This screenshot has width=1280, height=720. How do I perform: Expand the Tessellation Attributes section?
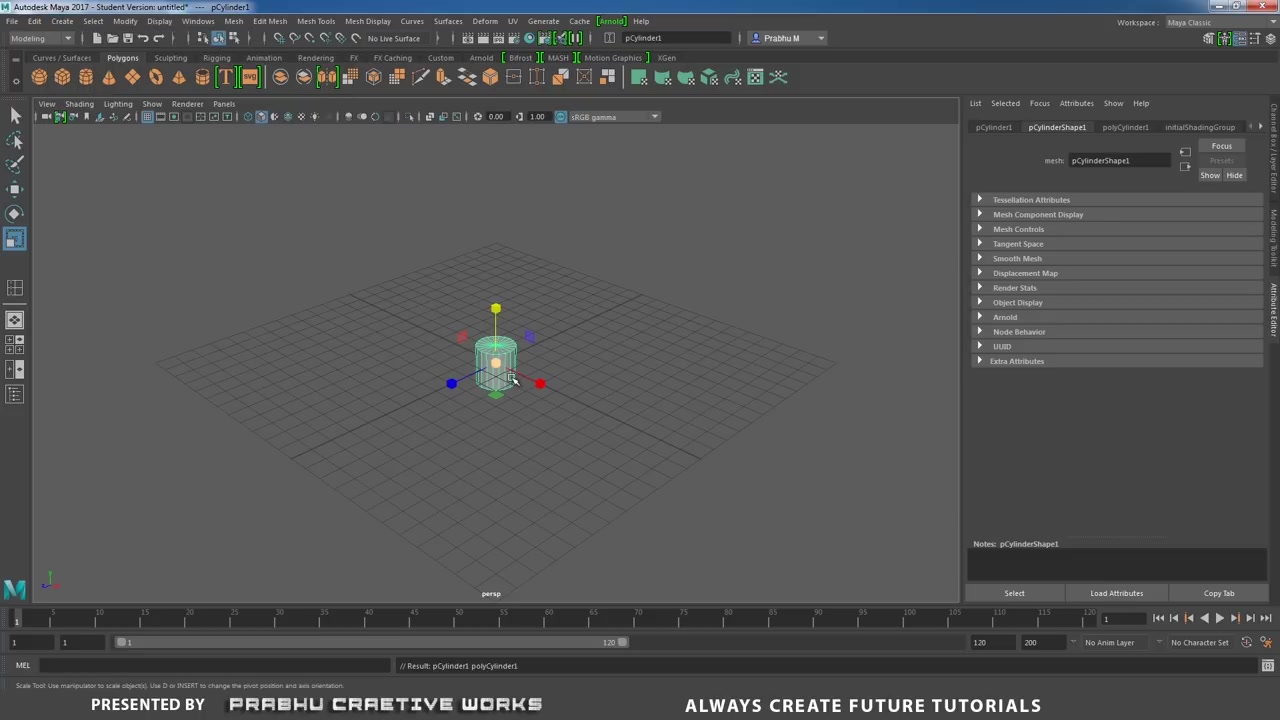pyautogui.click(x=1031, y=199)
